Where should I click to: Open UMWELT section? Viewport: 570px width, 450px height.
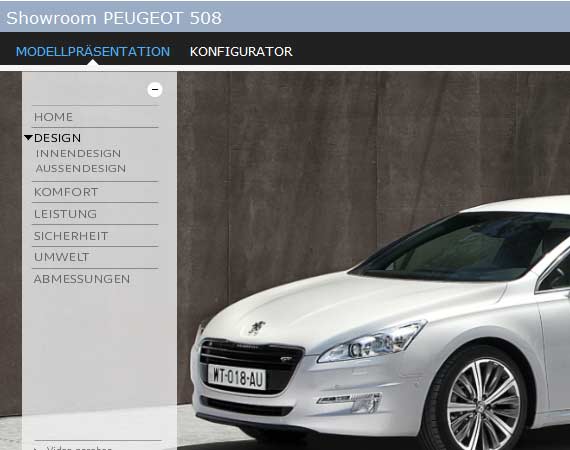click(61, 257)
